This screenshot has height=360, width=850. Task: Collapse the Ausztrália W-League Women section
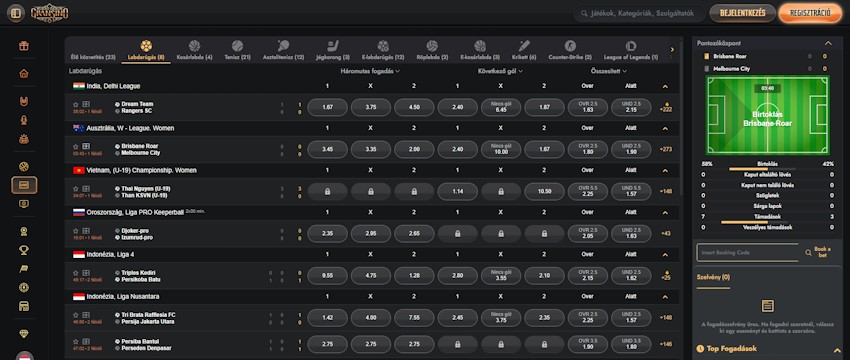point(665,128)
